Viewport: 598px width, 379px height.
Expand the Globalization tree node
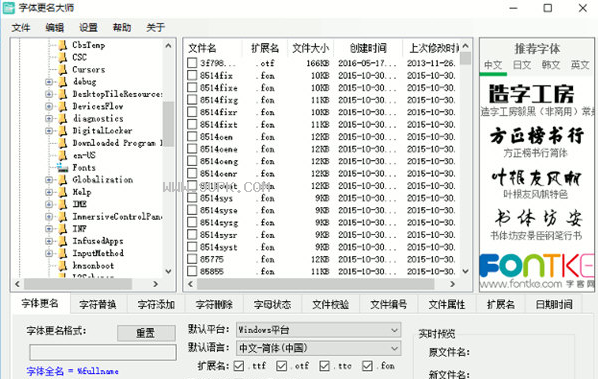49,180
